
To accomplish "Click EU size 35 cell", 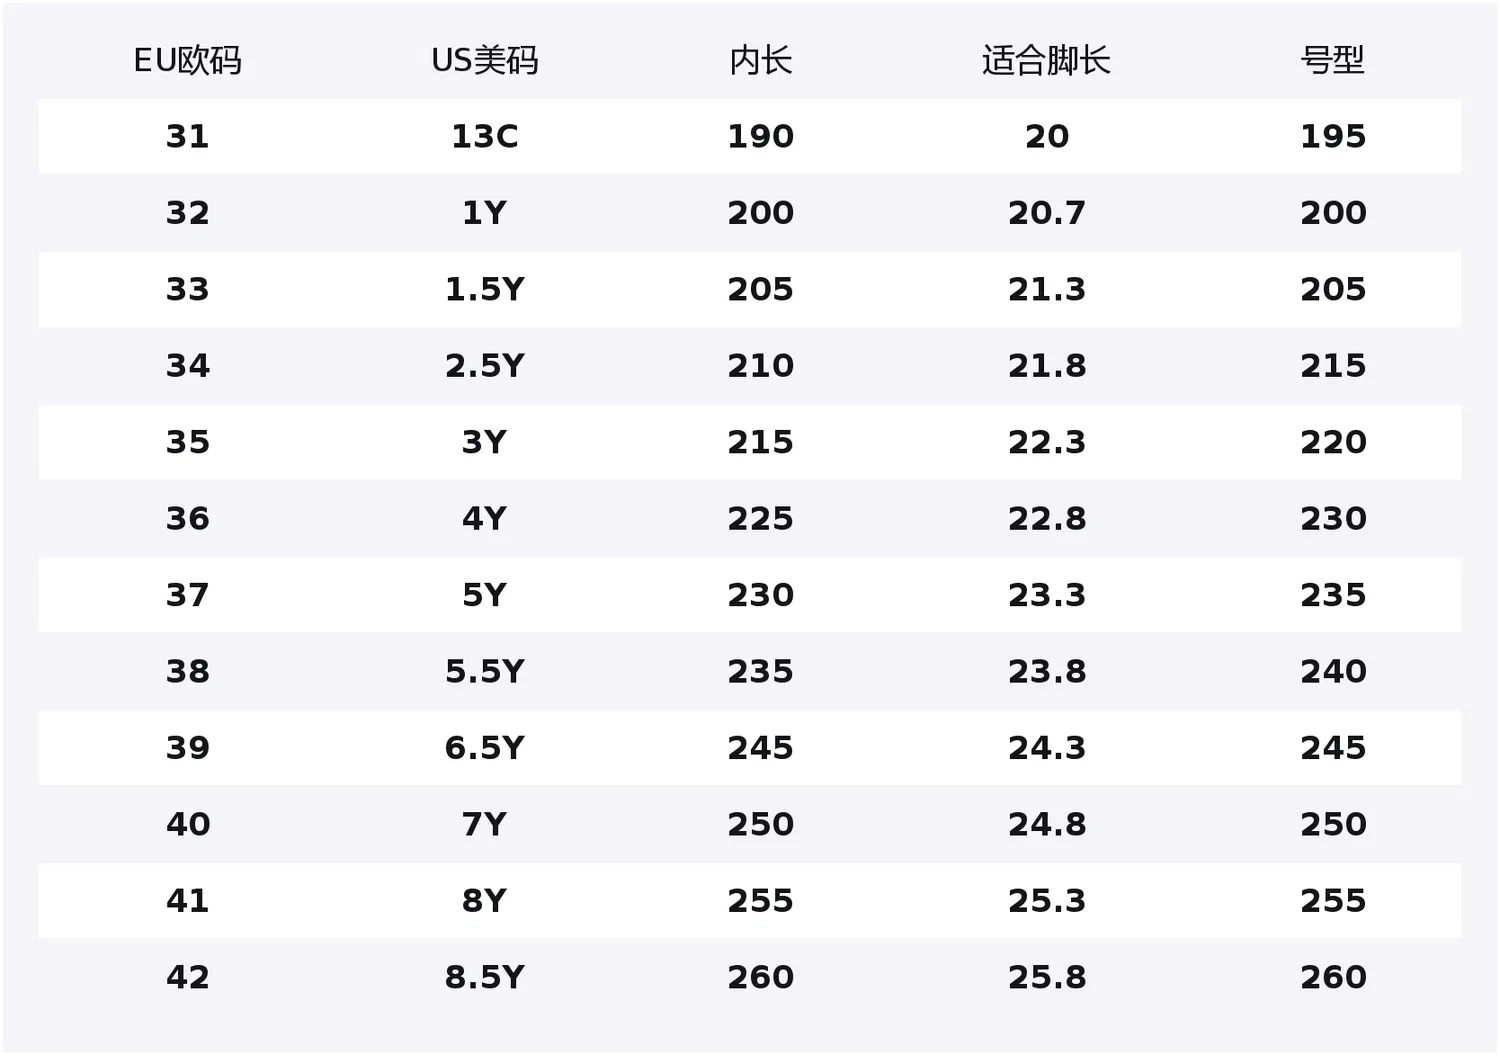I will [187, 442].
